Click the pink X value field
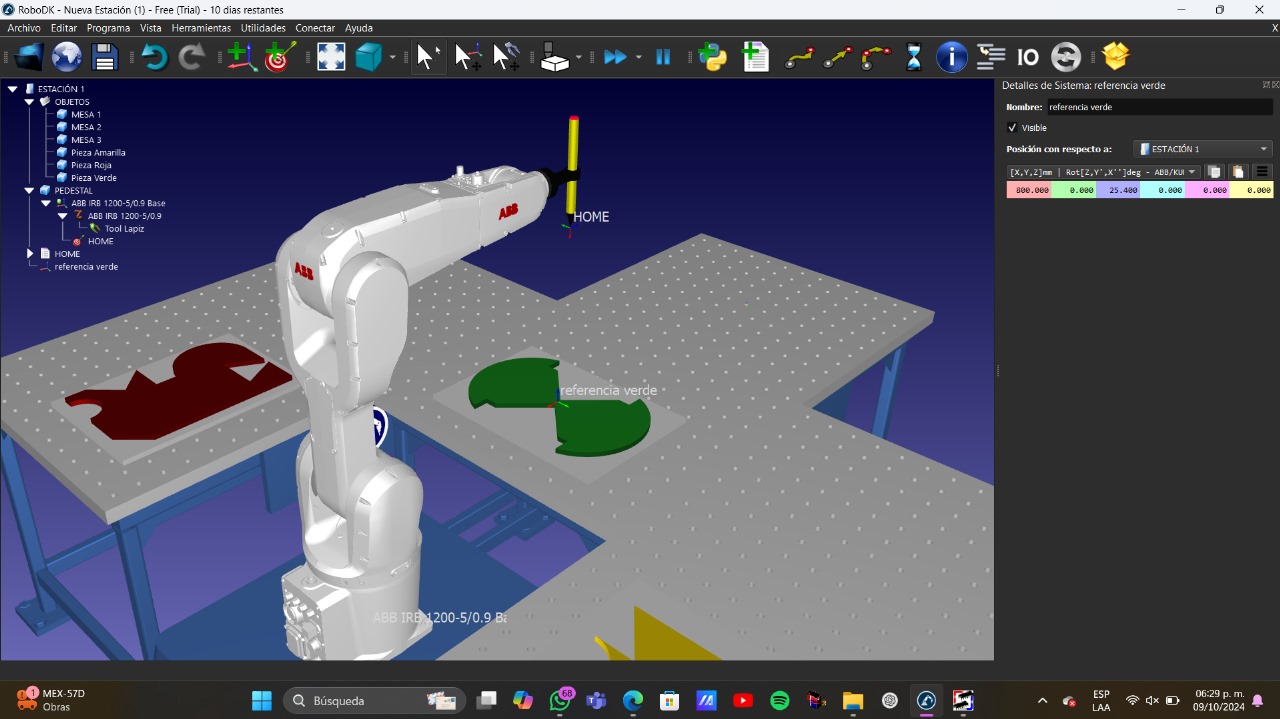1280x719 pixels. click(x=1028, y=190)
